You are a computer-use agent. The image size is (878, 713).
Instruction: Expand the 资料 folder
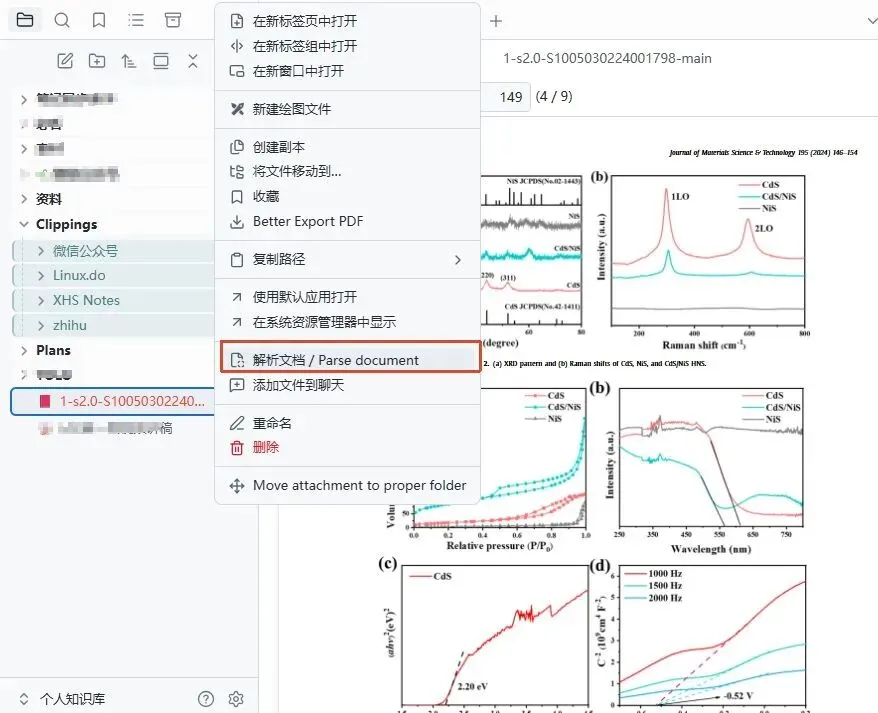tap(24, 199)
